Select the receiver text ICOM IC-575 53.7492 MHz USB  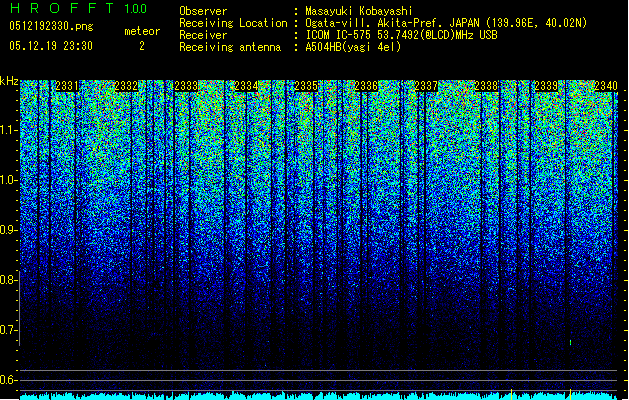point(401,35)
